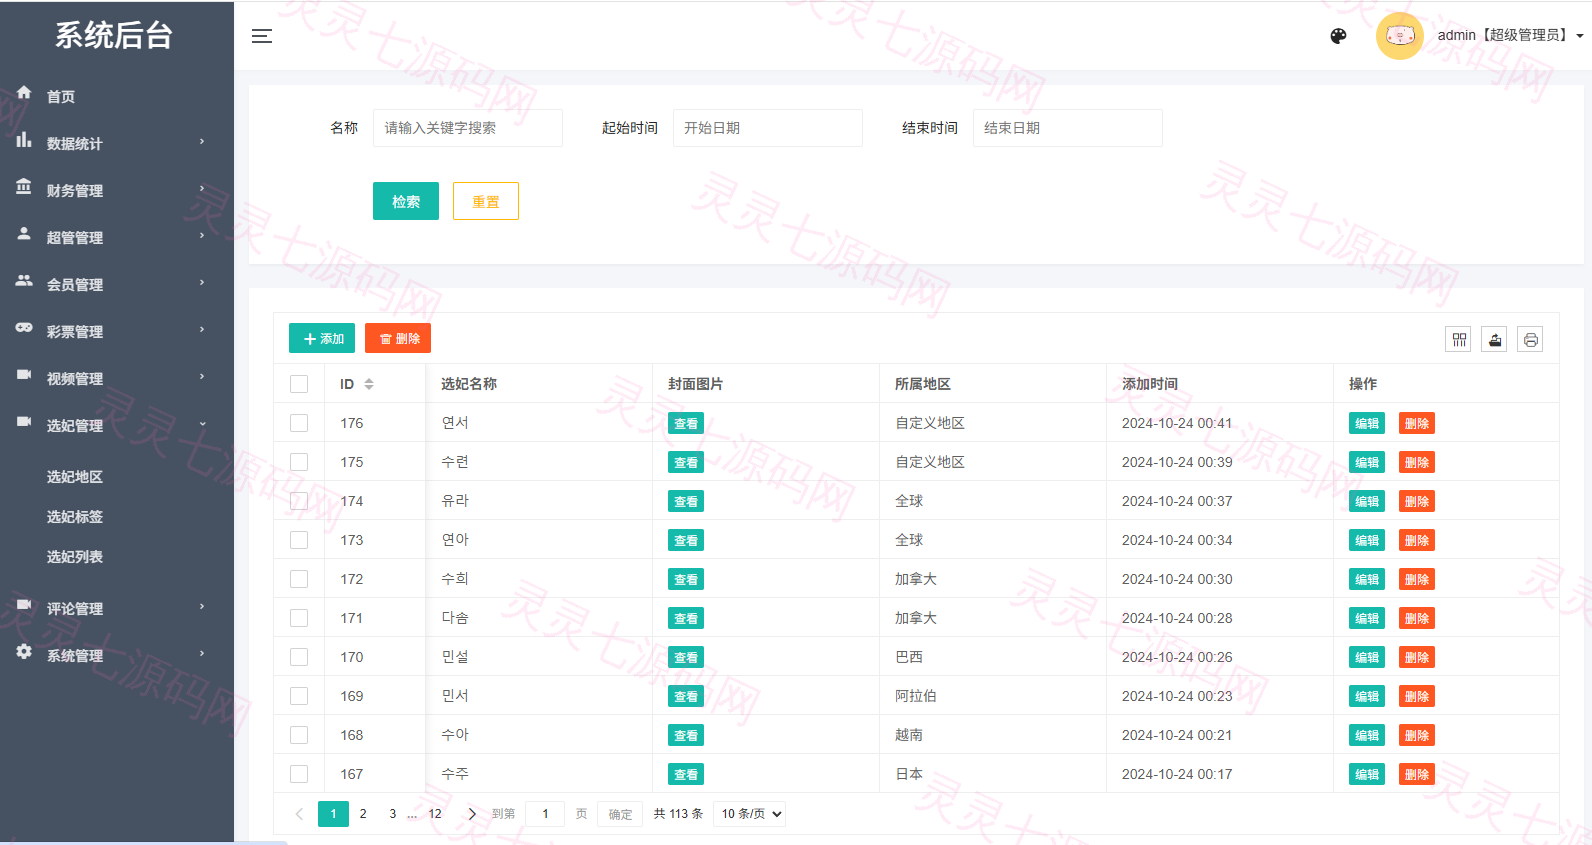
Task: Select the checkbox for ID 173
Action: (x=299, y=540)
